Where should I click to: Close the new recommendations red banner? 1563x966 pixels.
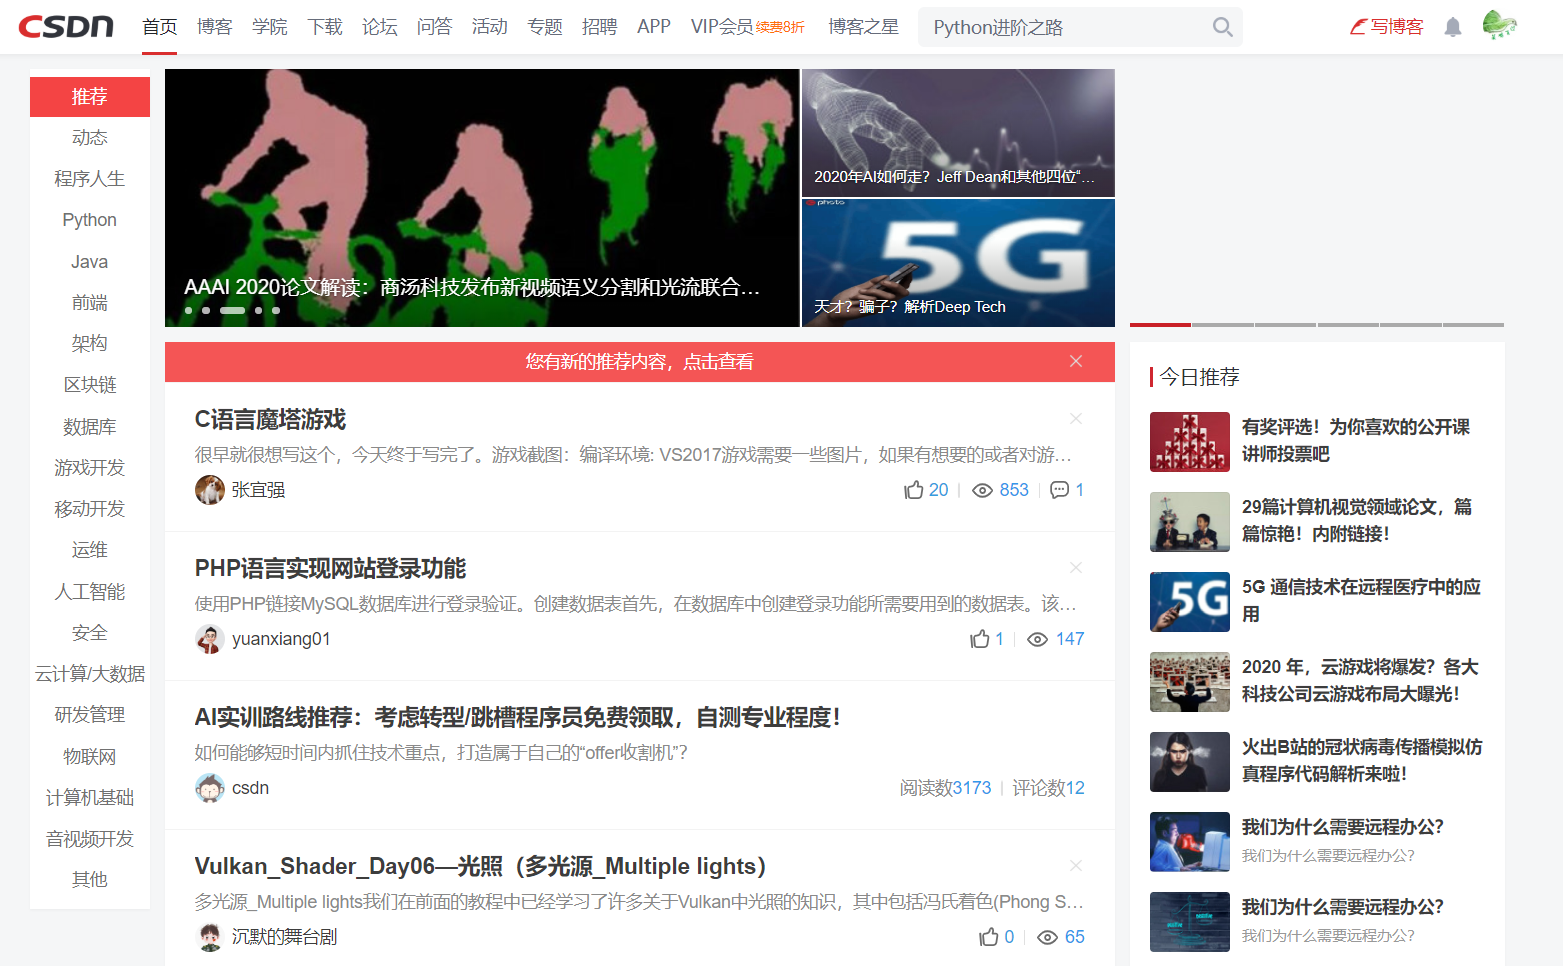[x=1076, y=361]
